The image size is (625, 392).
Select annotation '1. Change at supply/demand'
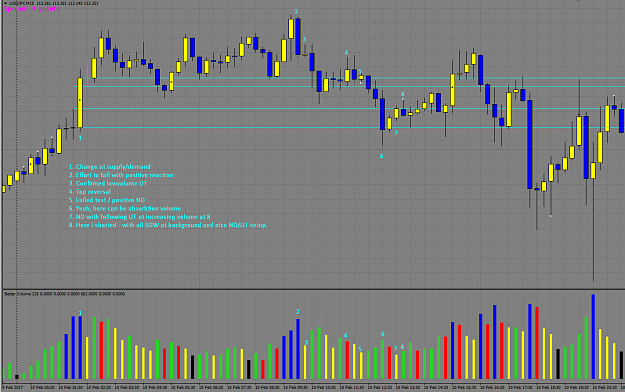pos(110,167)
